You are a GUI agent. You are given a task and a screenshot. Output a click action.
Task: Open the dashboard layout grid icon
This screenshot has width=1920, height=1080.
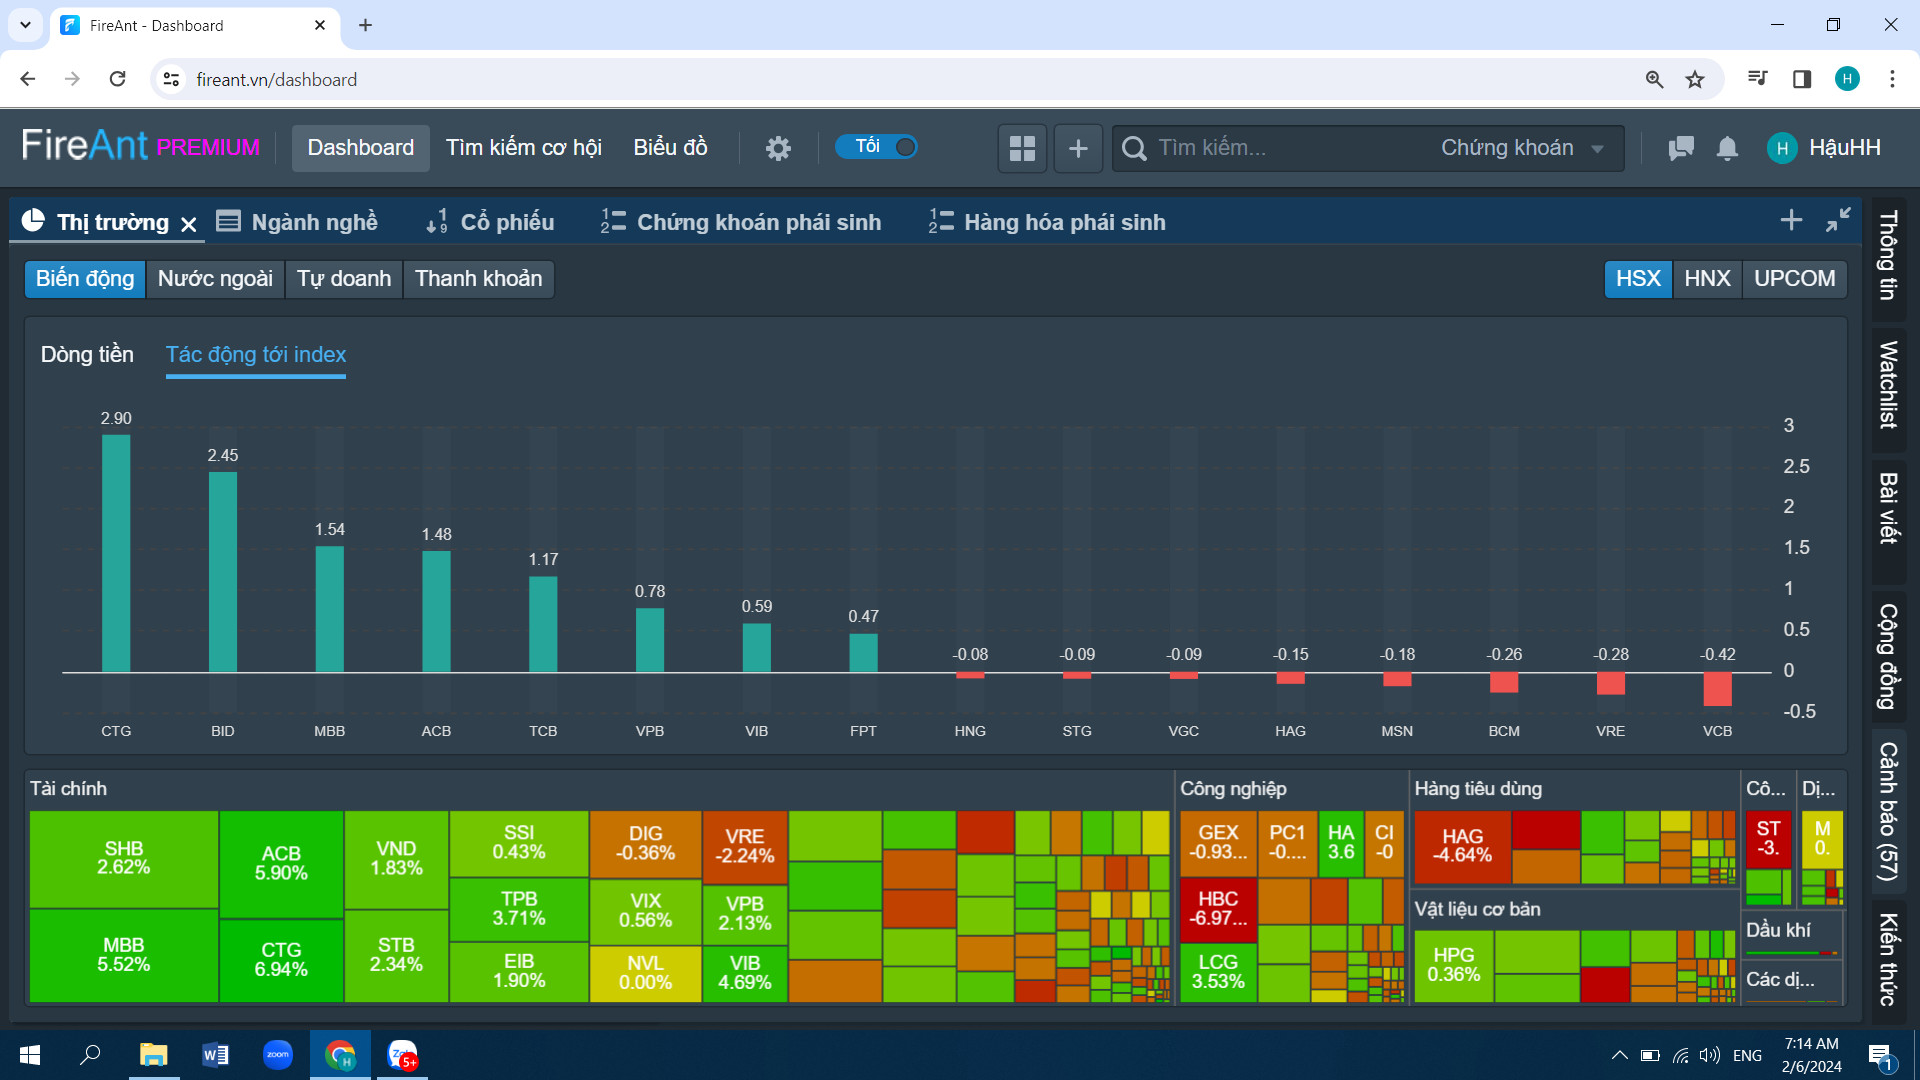click(x=1022, y=148)
